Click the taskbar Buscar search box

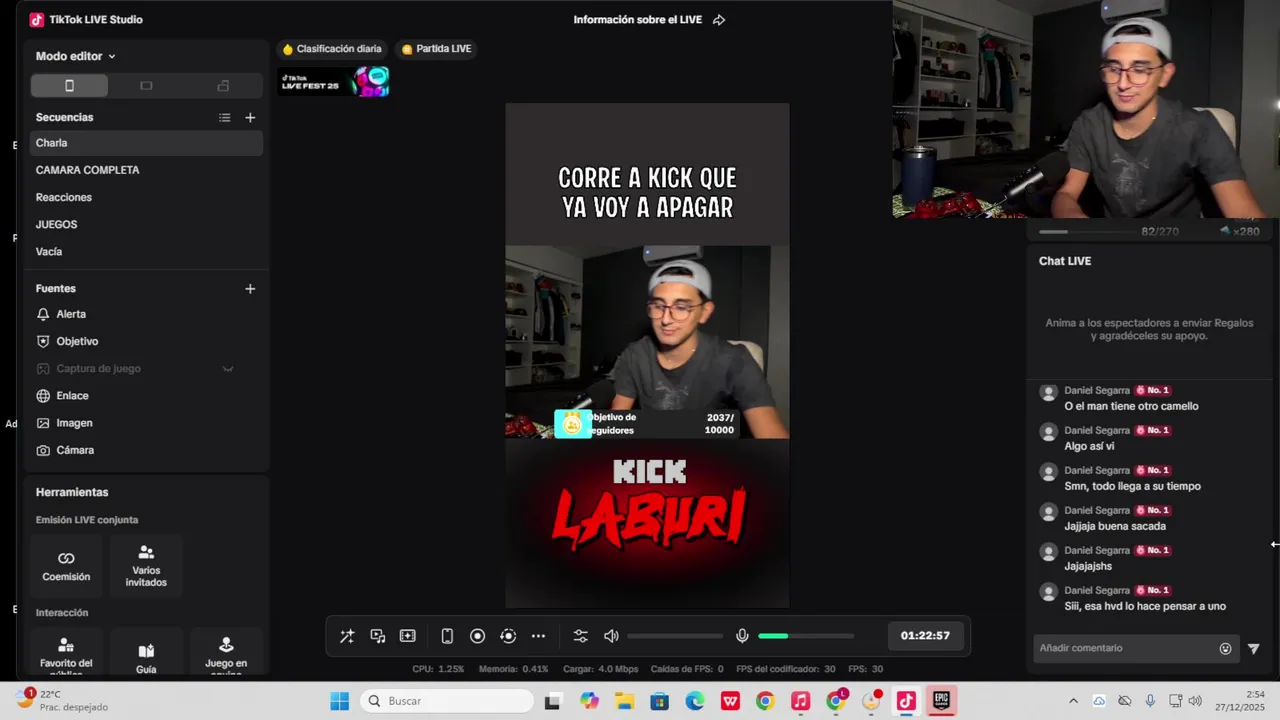point(447,701)
